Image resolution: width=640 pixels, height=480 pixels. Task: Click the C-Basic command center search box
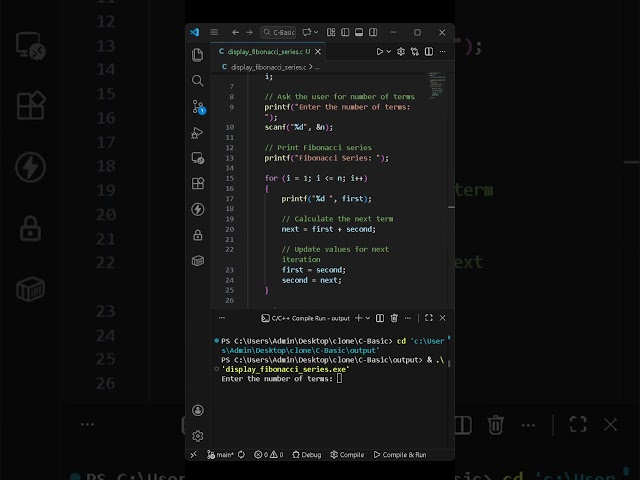tap(278, 32)
